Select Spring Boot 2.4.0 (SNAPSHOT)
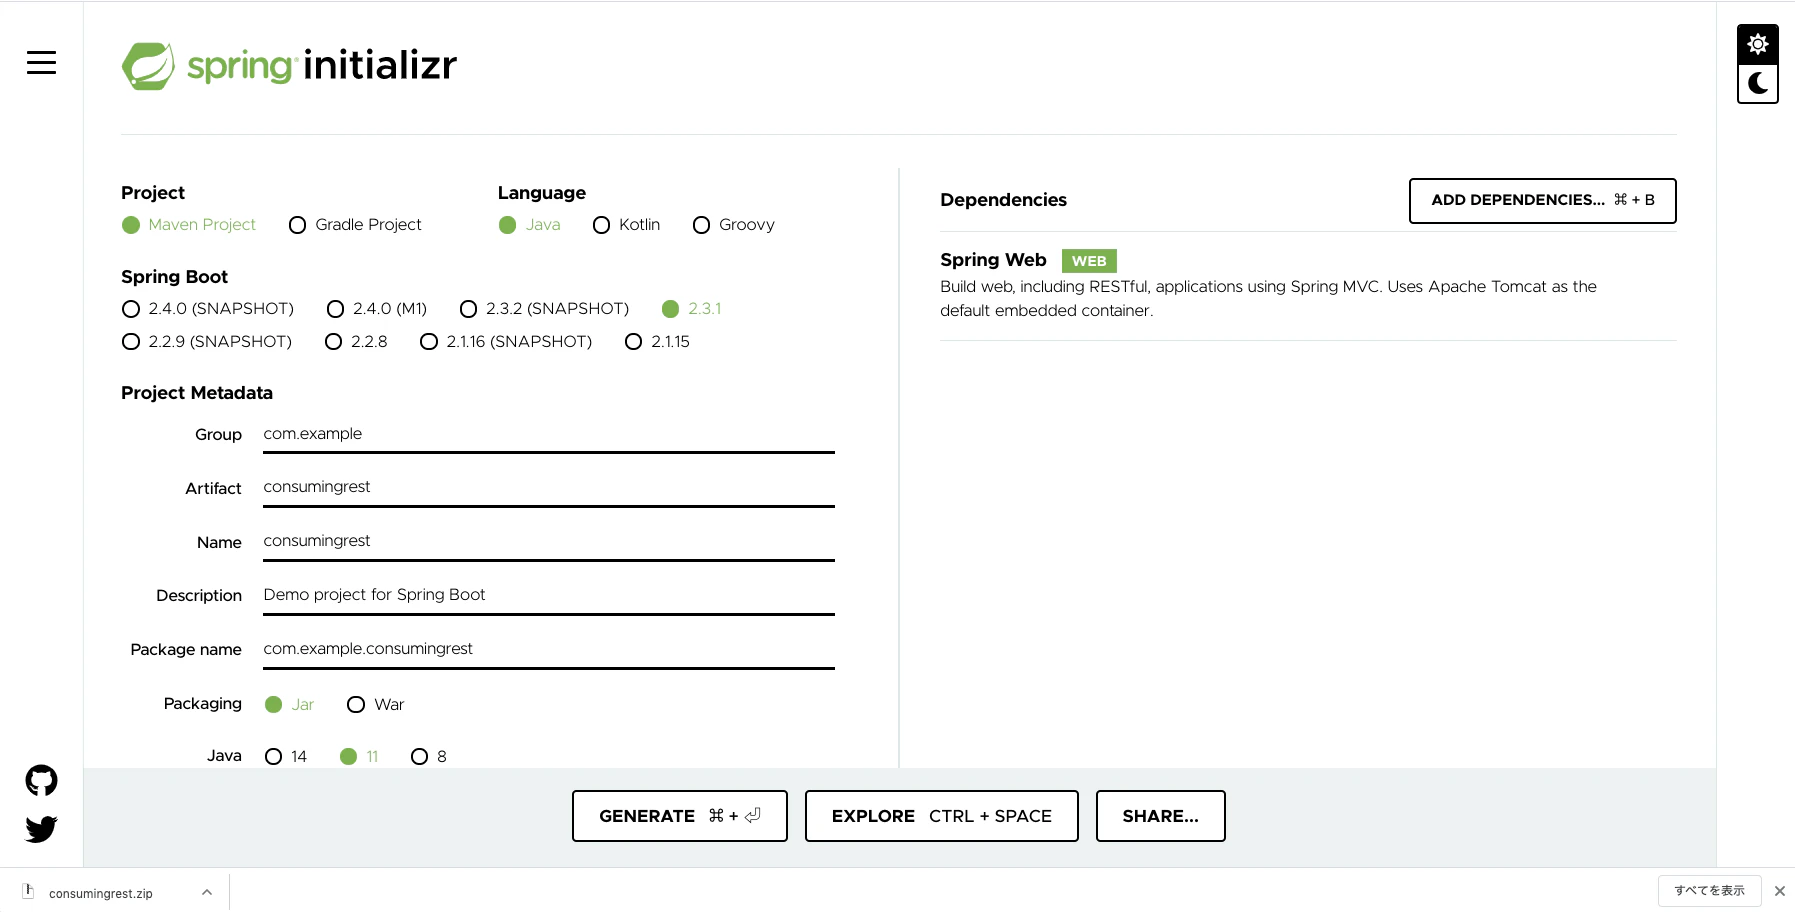The height and width of the screenshot is (912, 1795). [x=207, y=309]
